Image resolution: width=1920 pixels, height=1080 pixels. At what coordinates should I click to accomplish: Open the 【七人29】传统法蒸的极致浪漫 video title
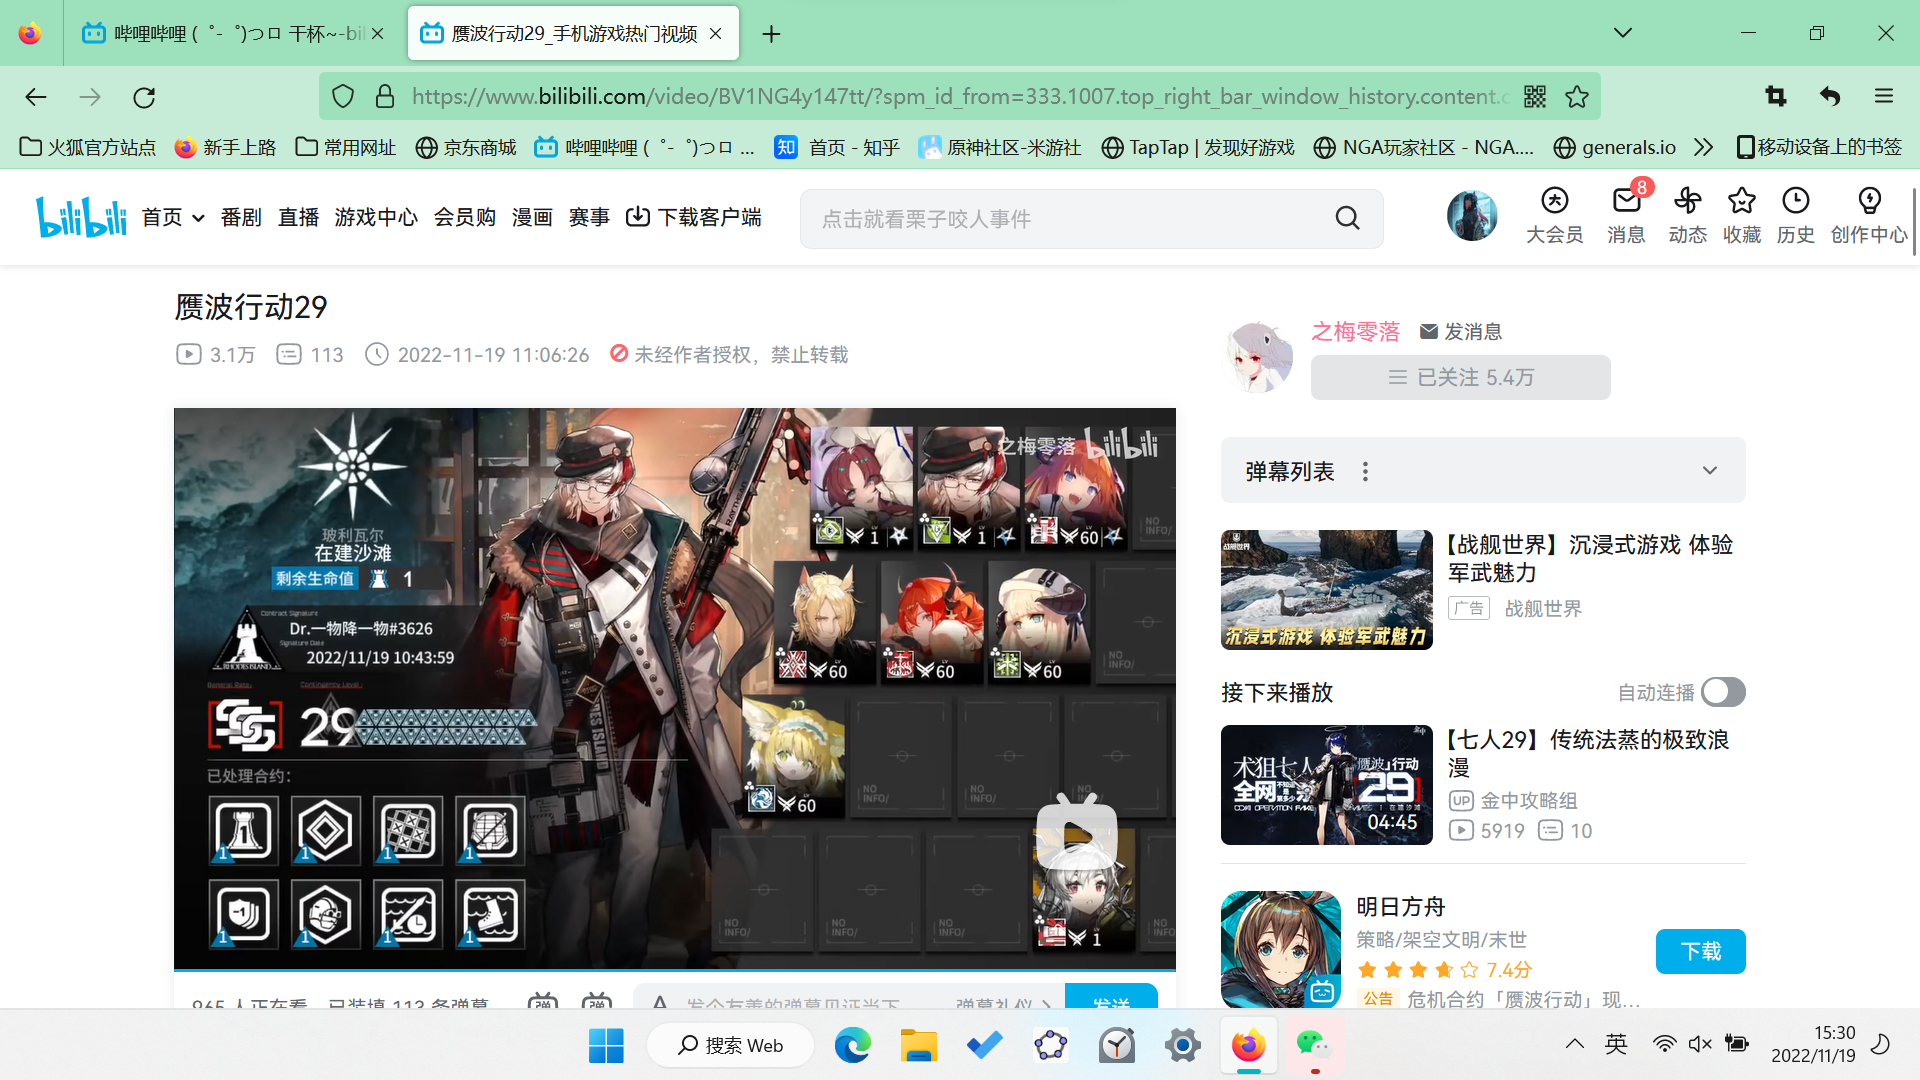click(1589, 753)
